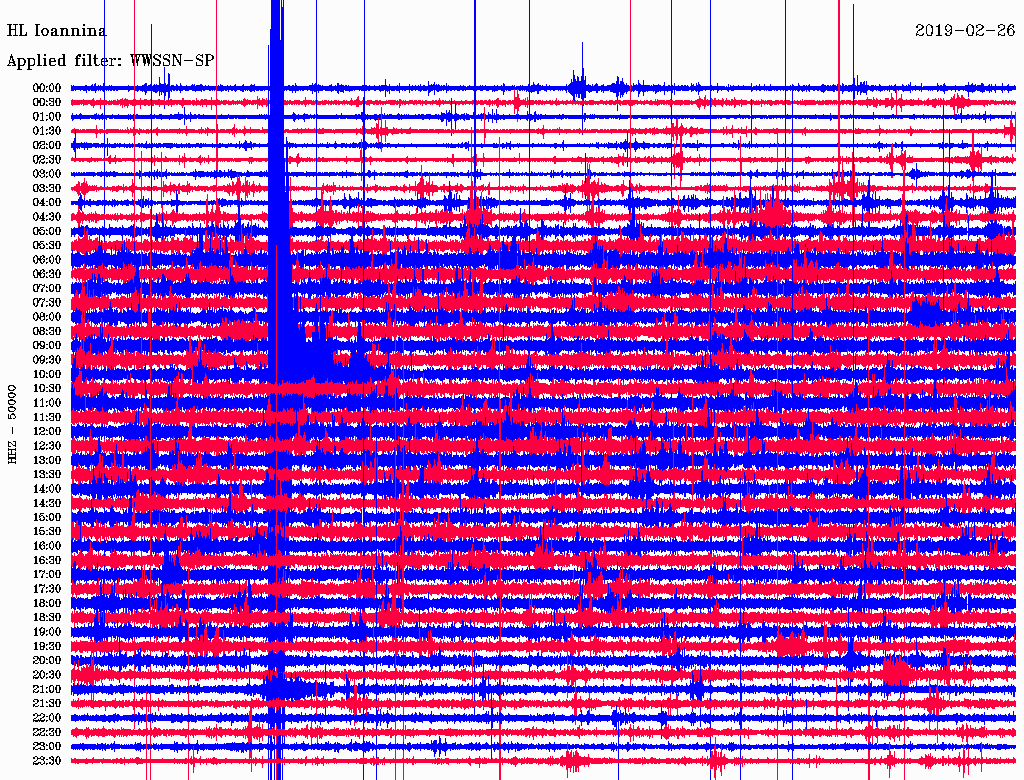
Task: Select the 19:00 time label
Action: [x=47, y=632]
